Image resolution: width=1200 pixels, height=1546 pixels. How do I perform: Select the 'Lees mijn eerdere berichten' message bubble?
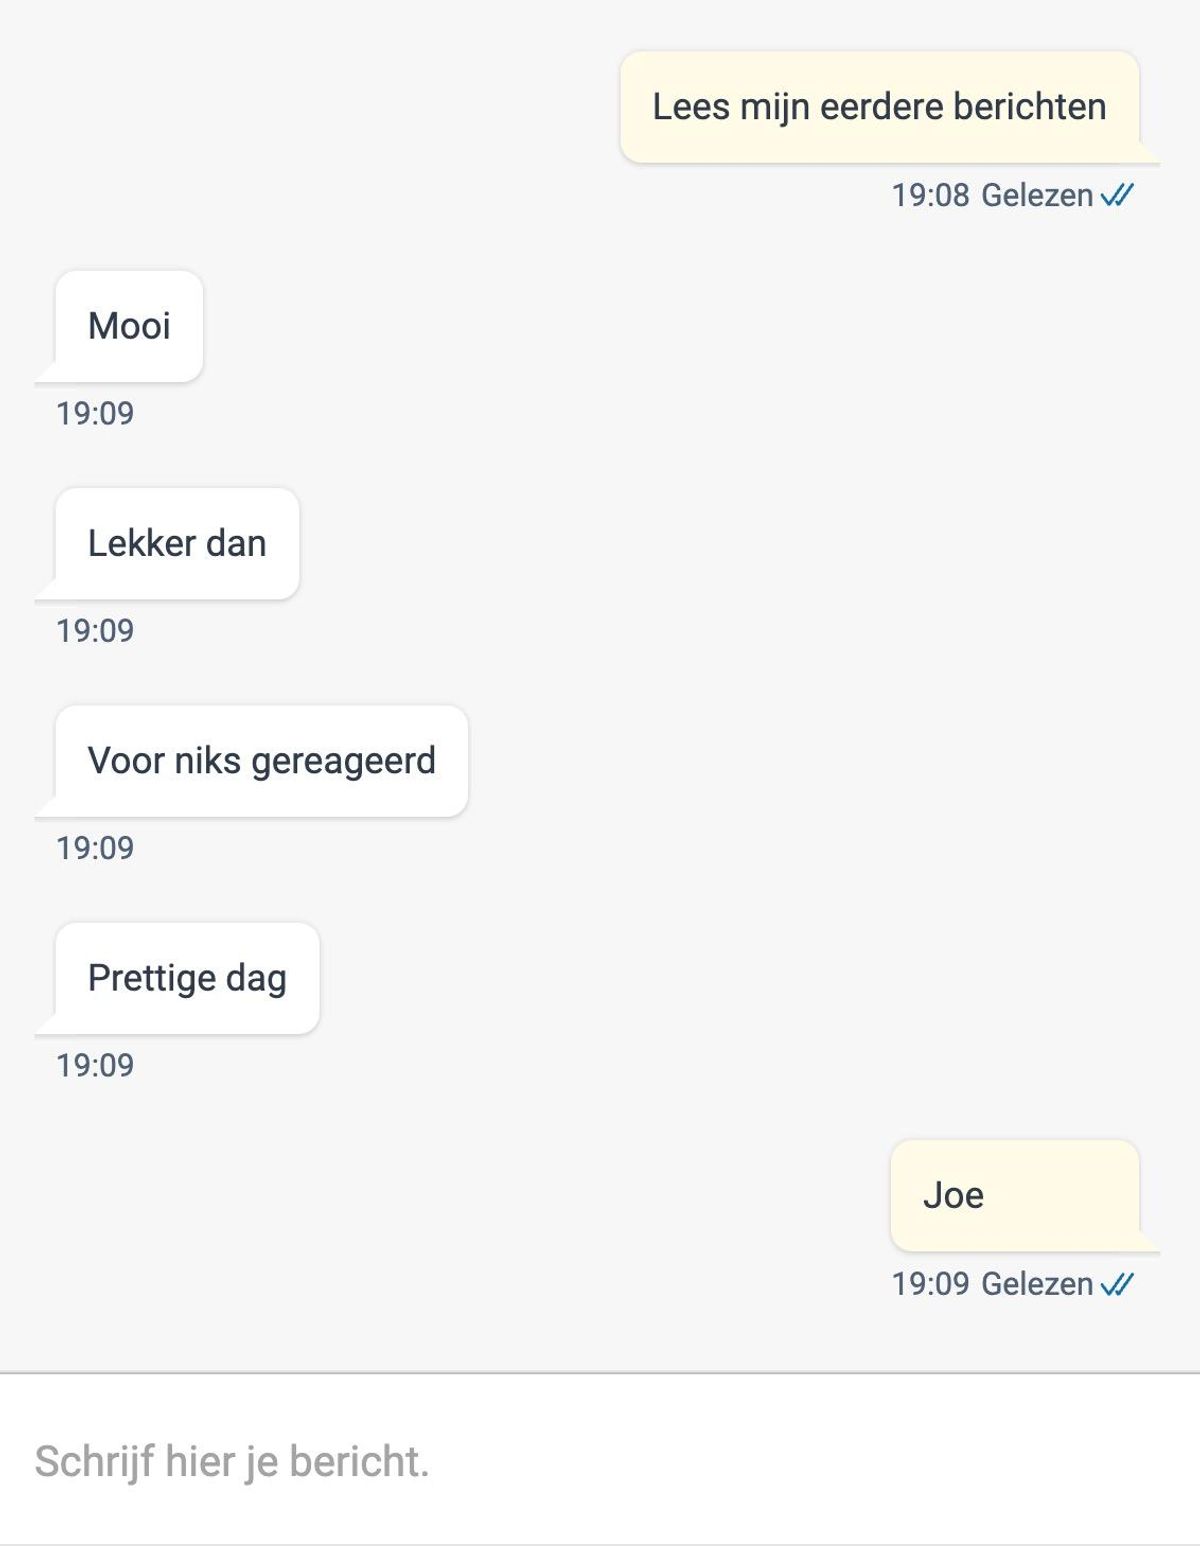(880, 107)
